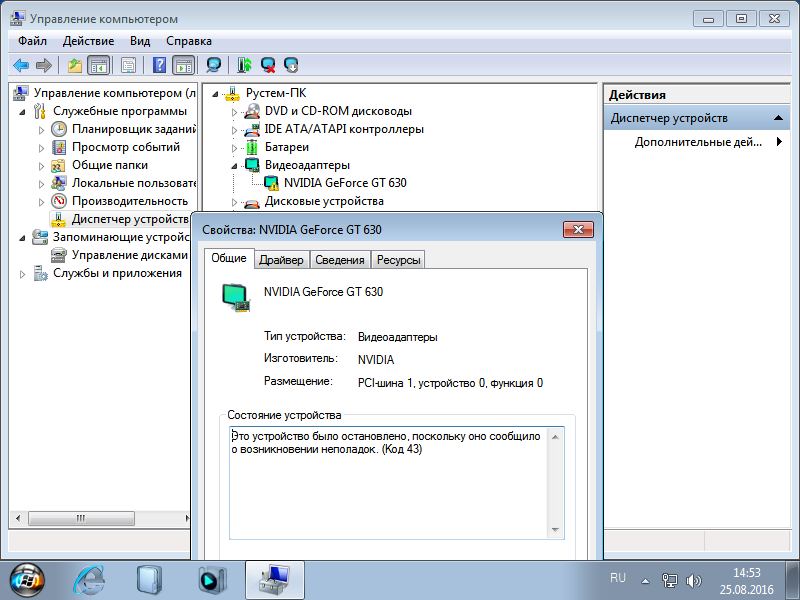The image size is (800, 600).
Task: Expand IDE ATA/ATAPI контроллеры node
Action: tap(234, 130)
